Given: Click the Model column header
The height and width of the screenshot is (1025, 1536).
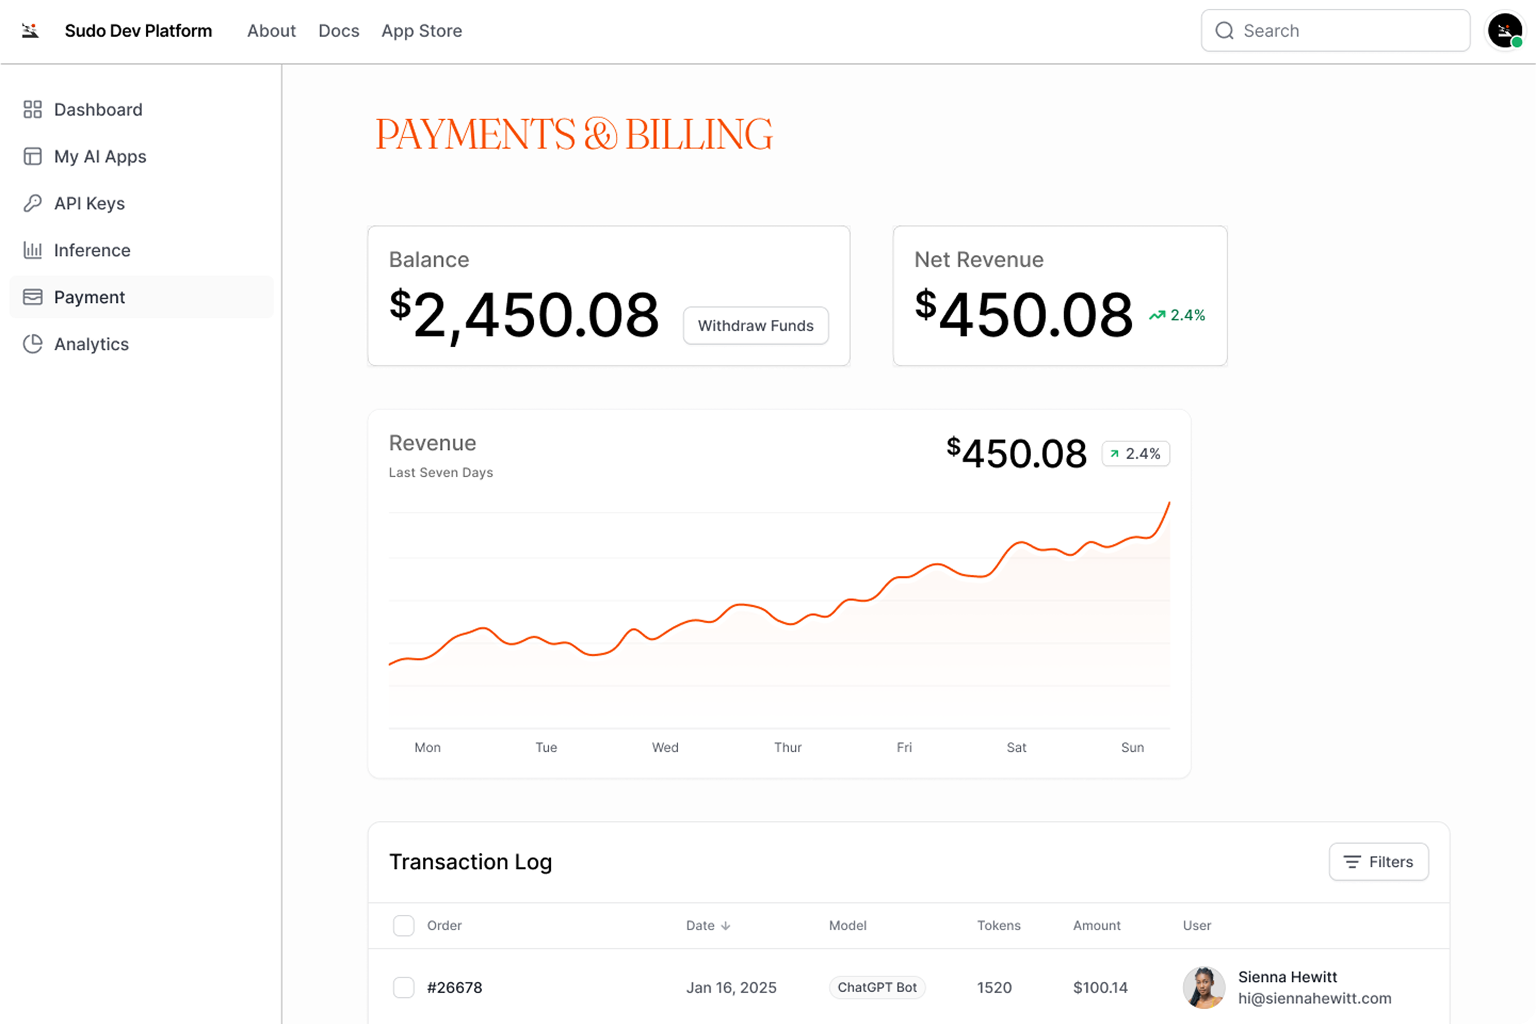Looking at the screenshot, I should tap(848, 926).
